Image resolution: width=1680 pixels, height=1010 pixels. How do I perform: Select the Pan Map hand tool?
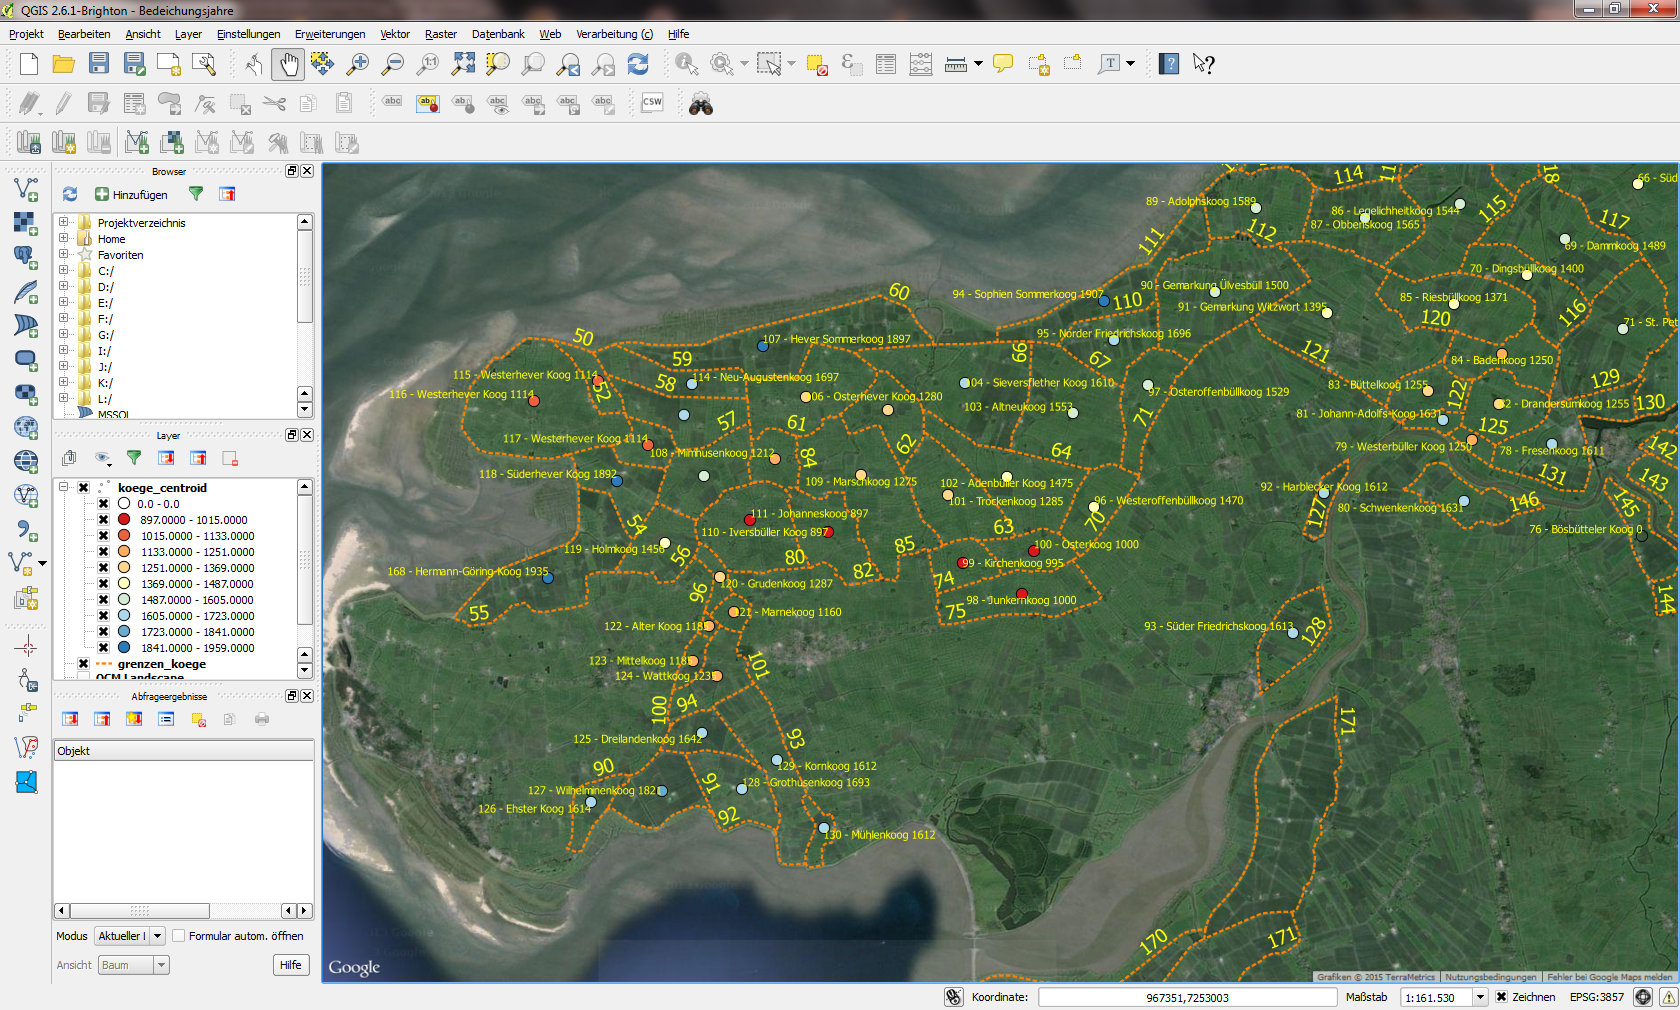288,65
